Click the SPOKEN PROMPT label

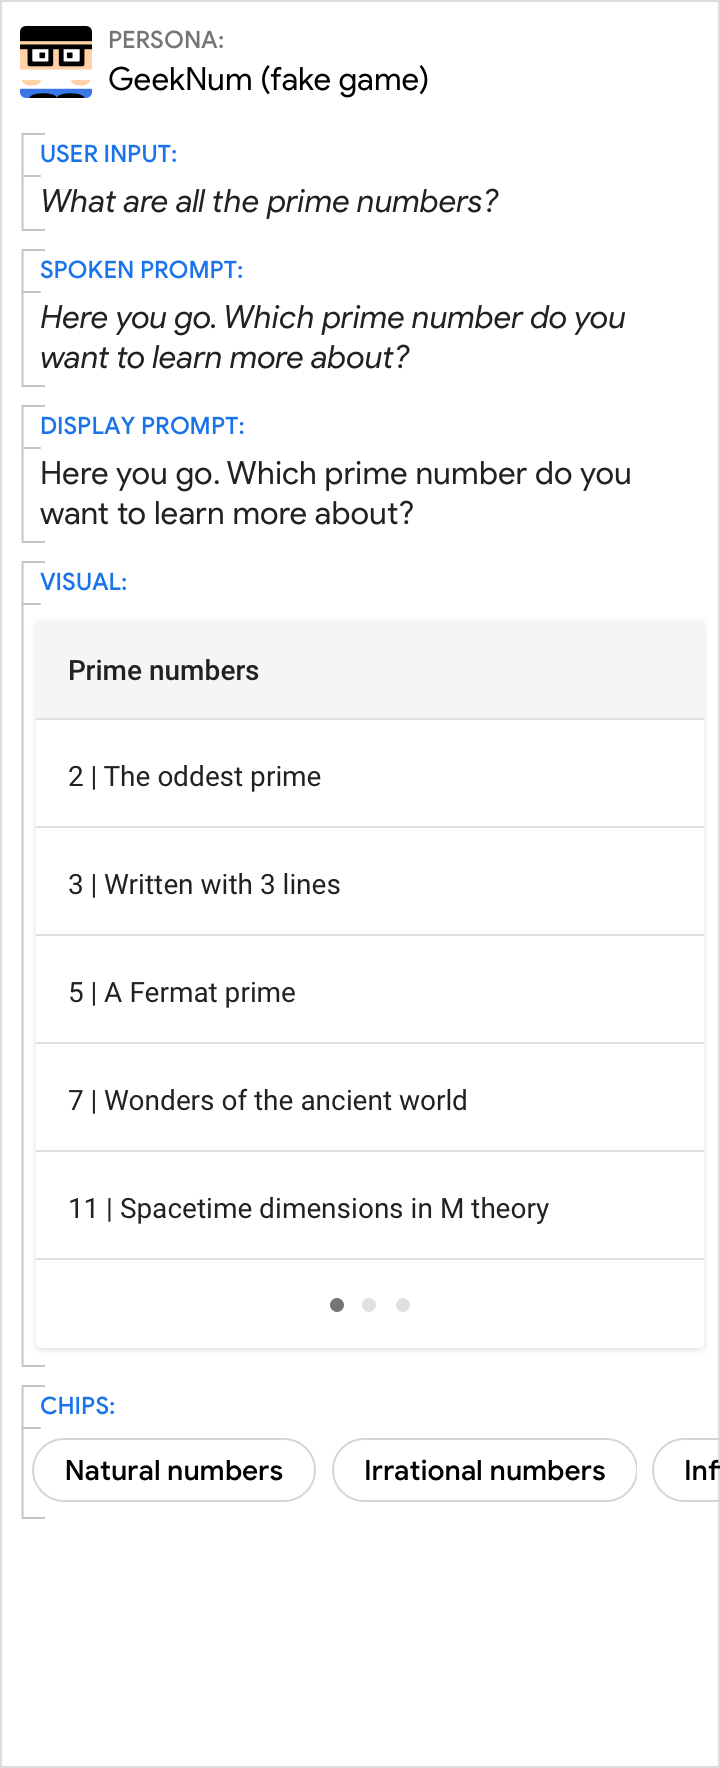coord(142,270)
